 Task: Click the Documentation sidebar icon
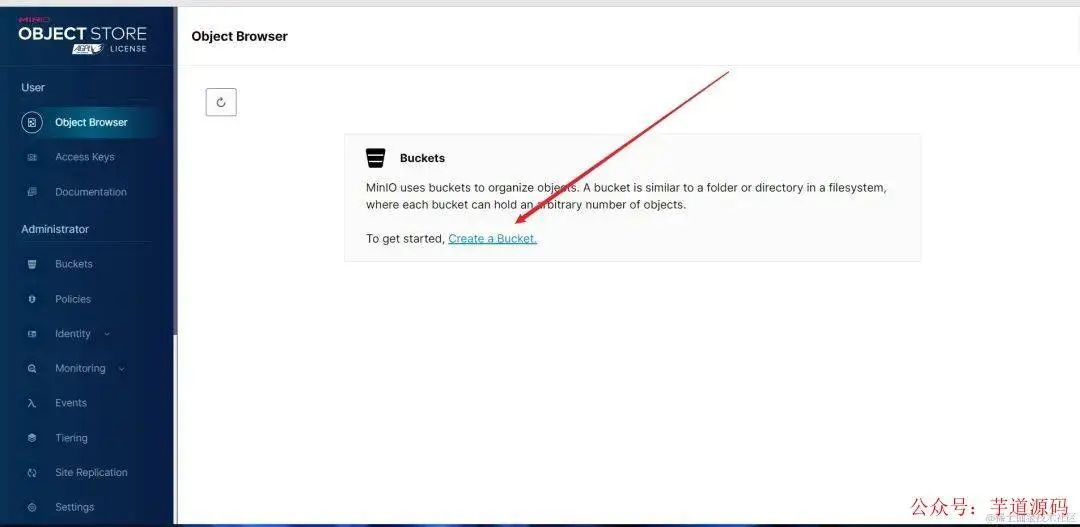pos(32,192)
